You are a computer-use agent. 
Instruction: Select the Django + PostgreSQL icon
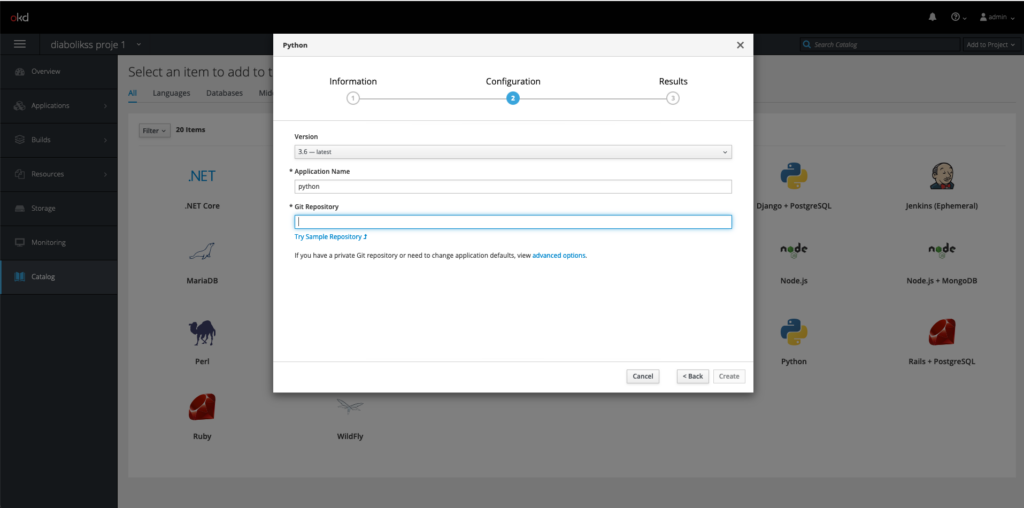tap(793, 176)
